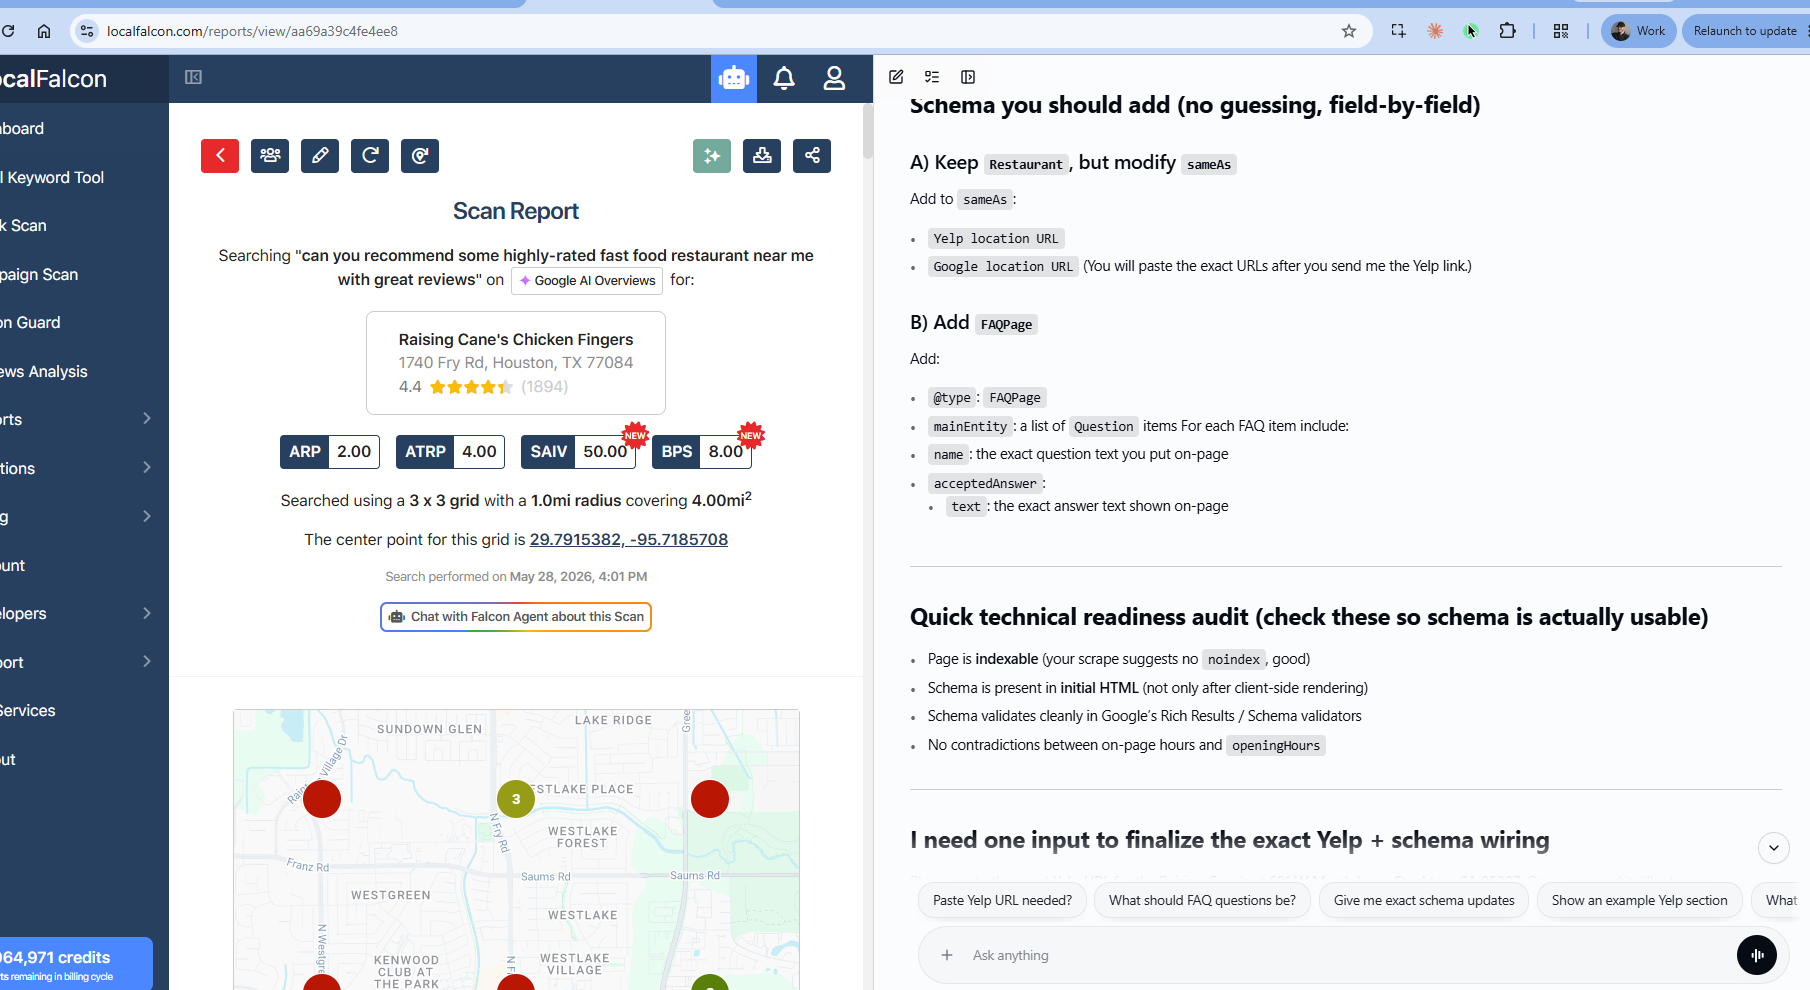Click the red map pin near Sundown Glen
The height and width of the screenshot is (990, 1810).
point(322,799)
